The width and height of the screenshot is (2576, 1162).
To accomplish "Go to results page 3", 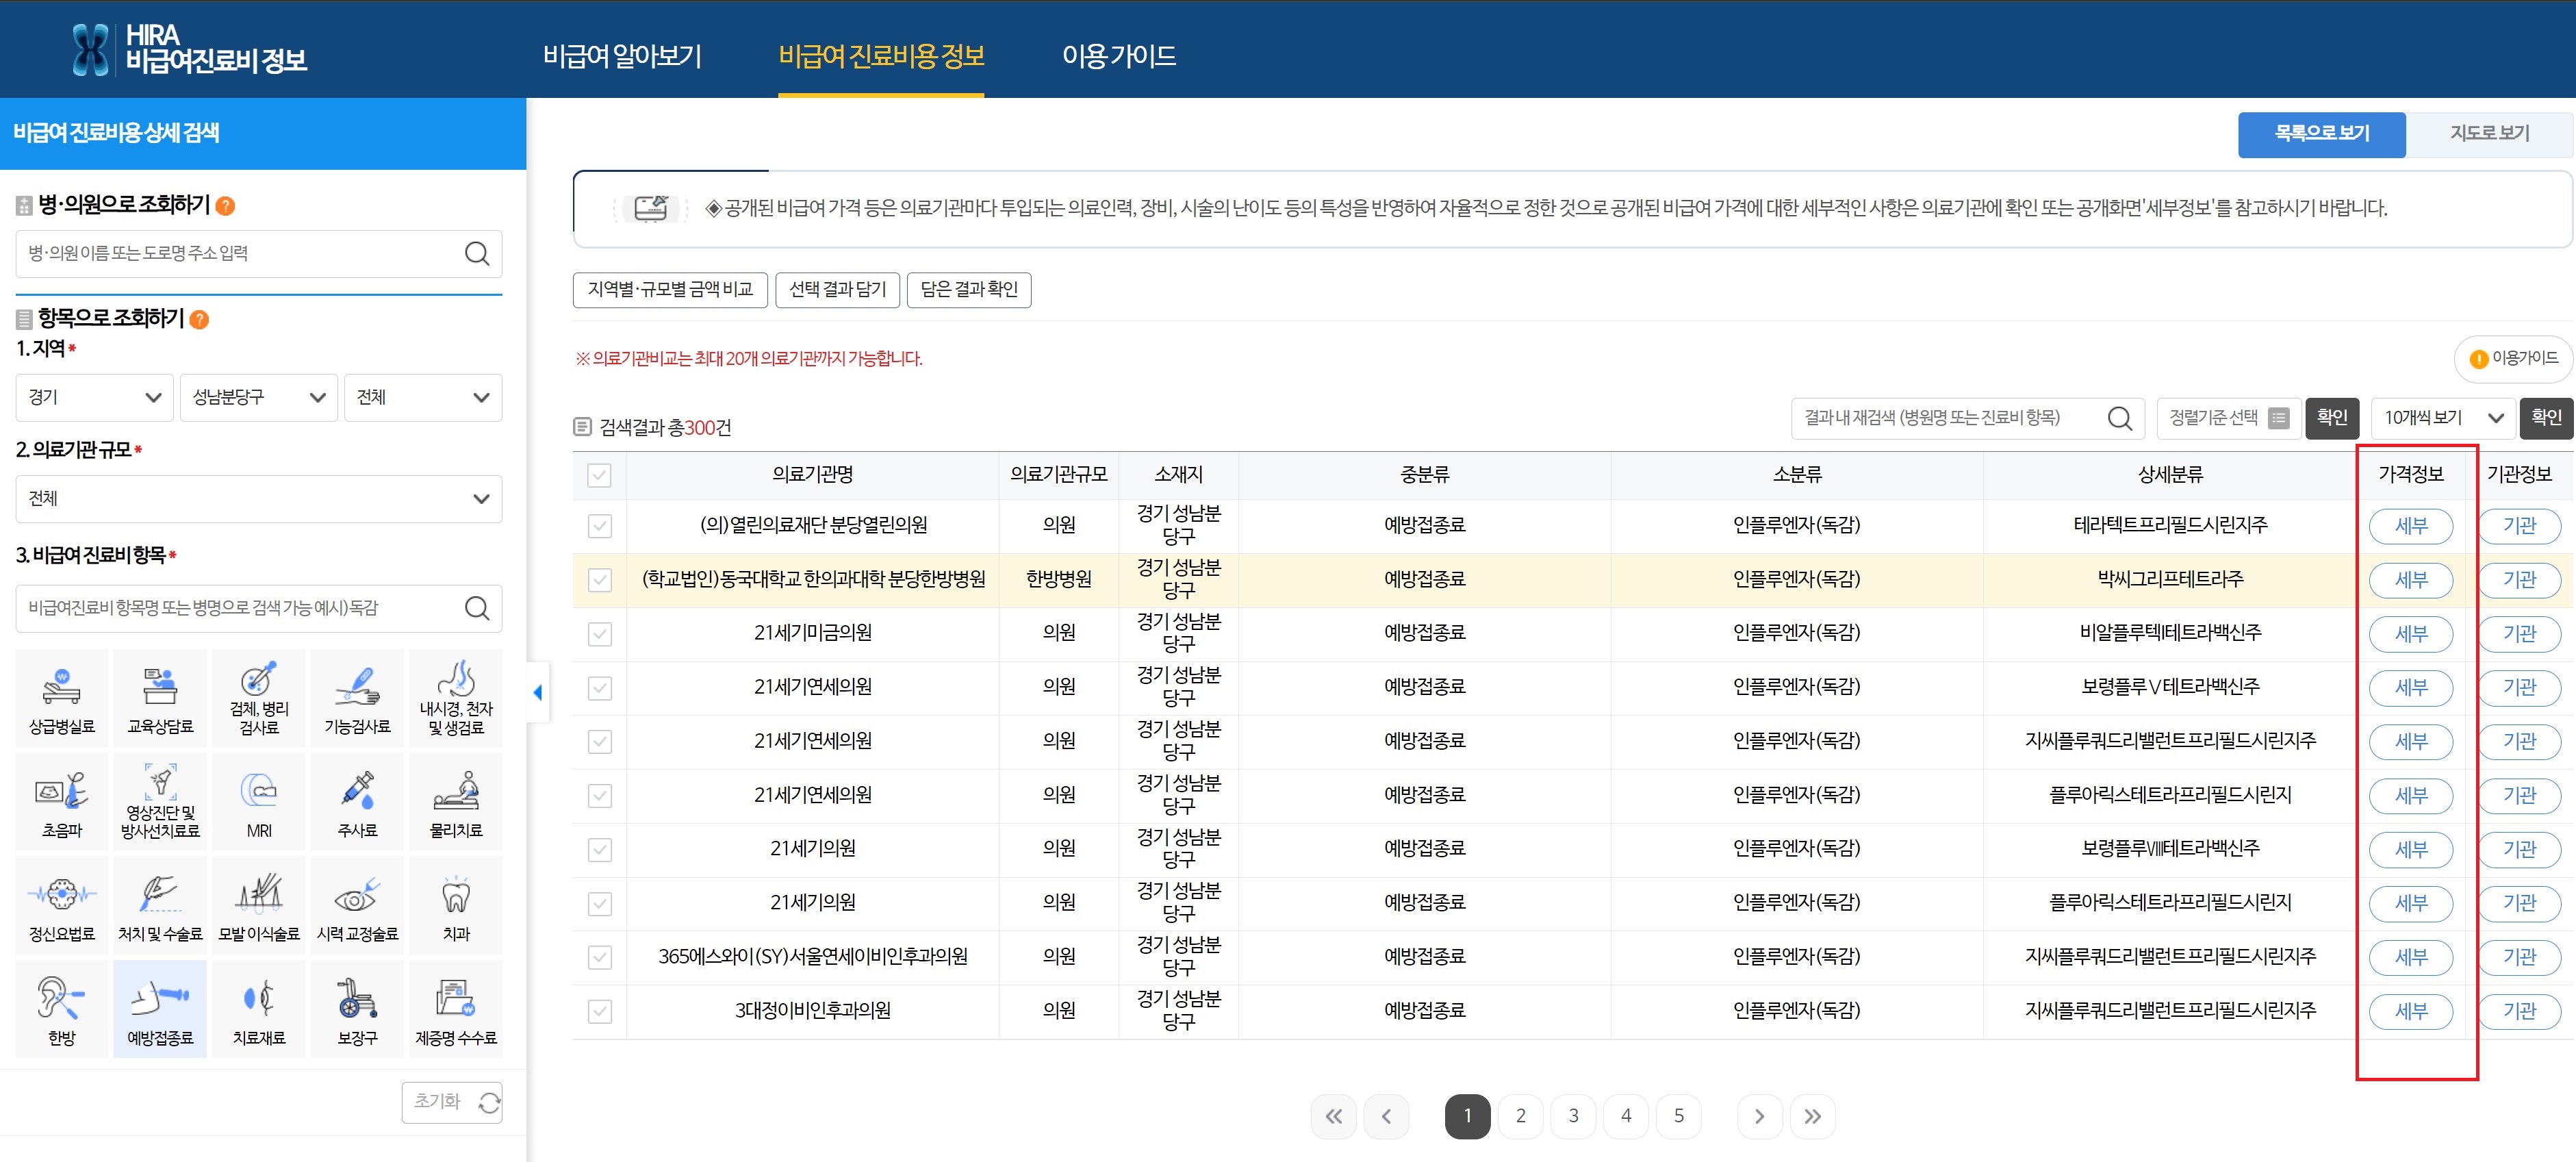I will tap(1573, 1116).
